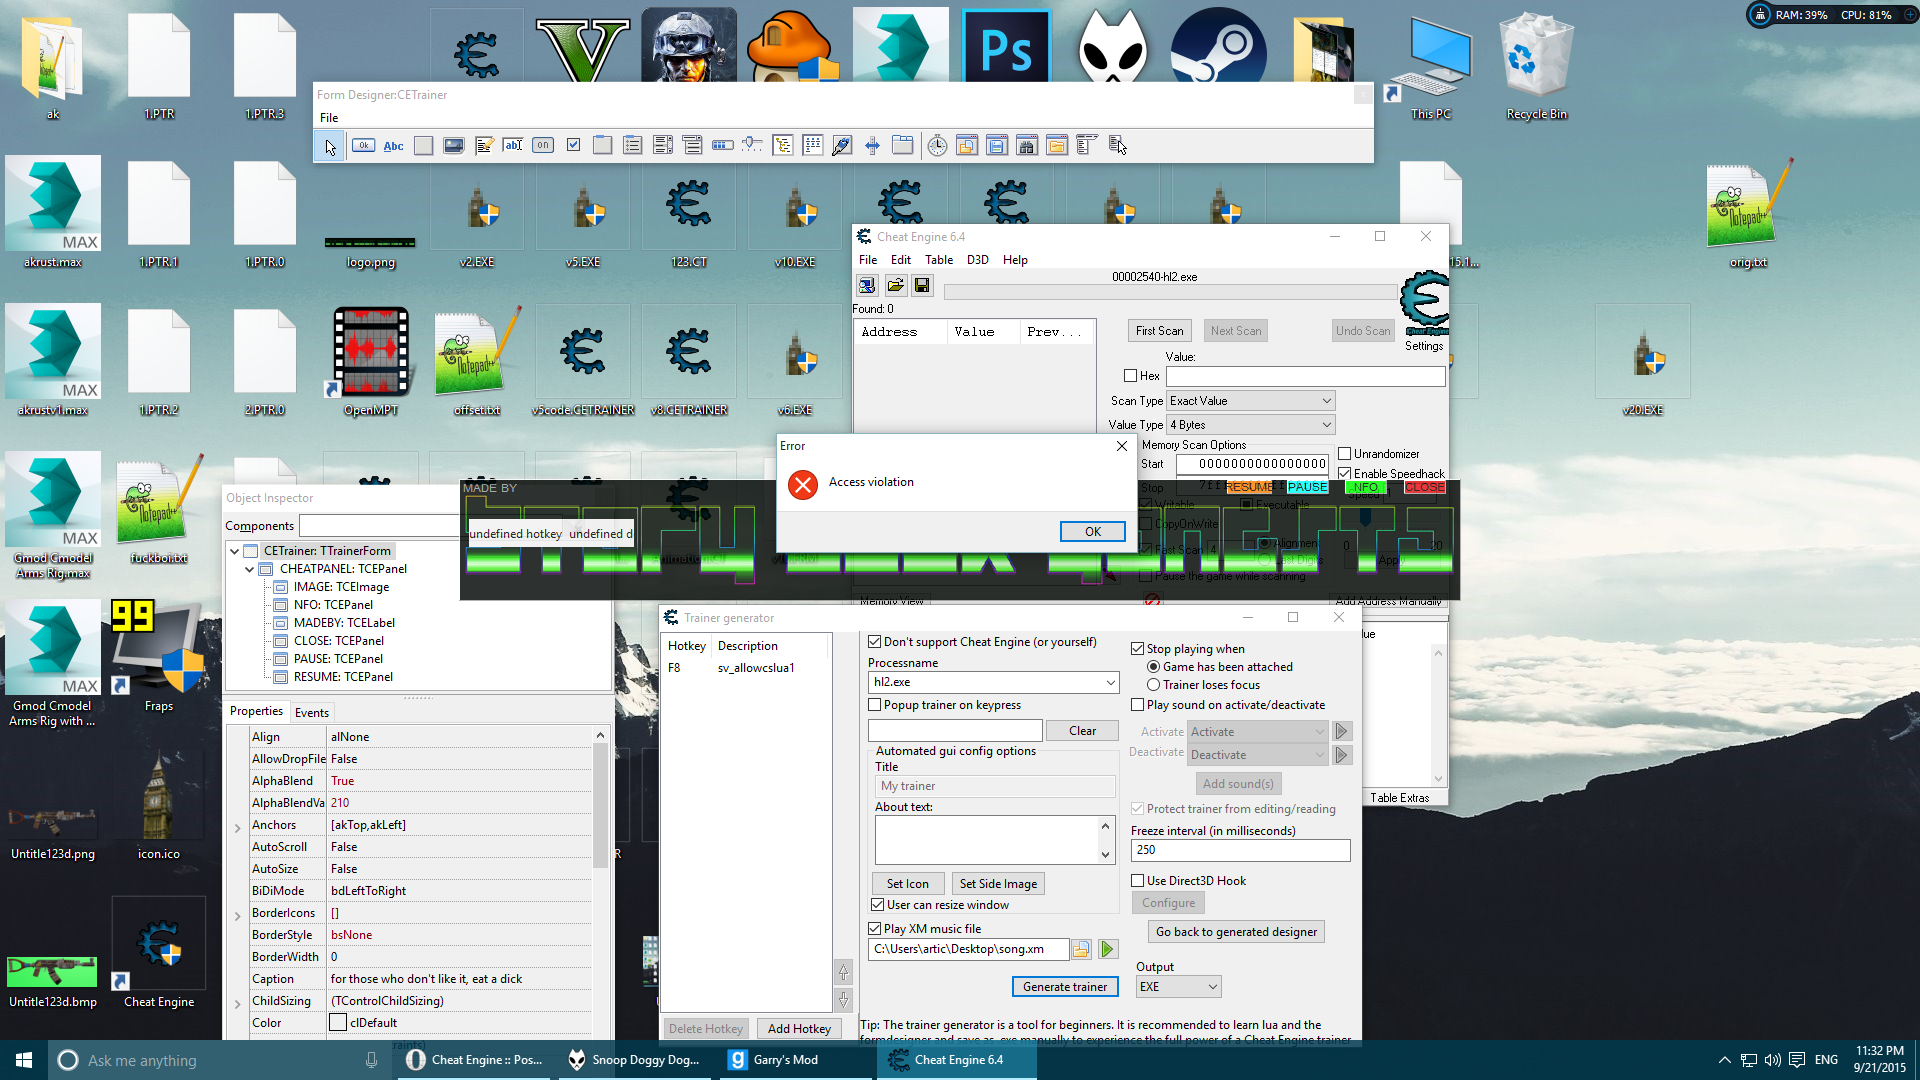The image size is (1920, 1080).
Task: Click Generate trainer button
Action: click(x=1064, y=986)
